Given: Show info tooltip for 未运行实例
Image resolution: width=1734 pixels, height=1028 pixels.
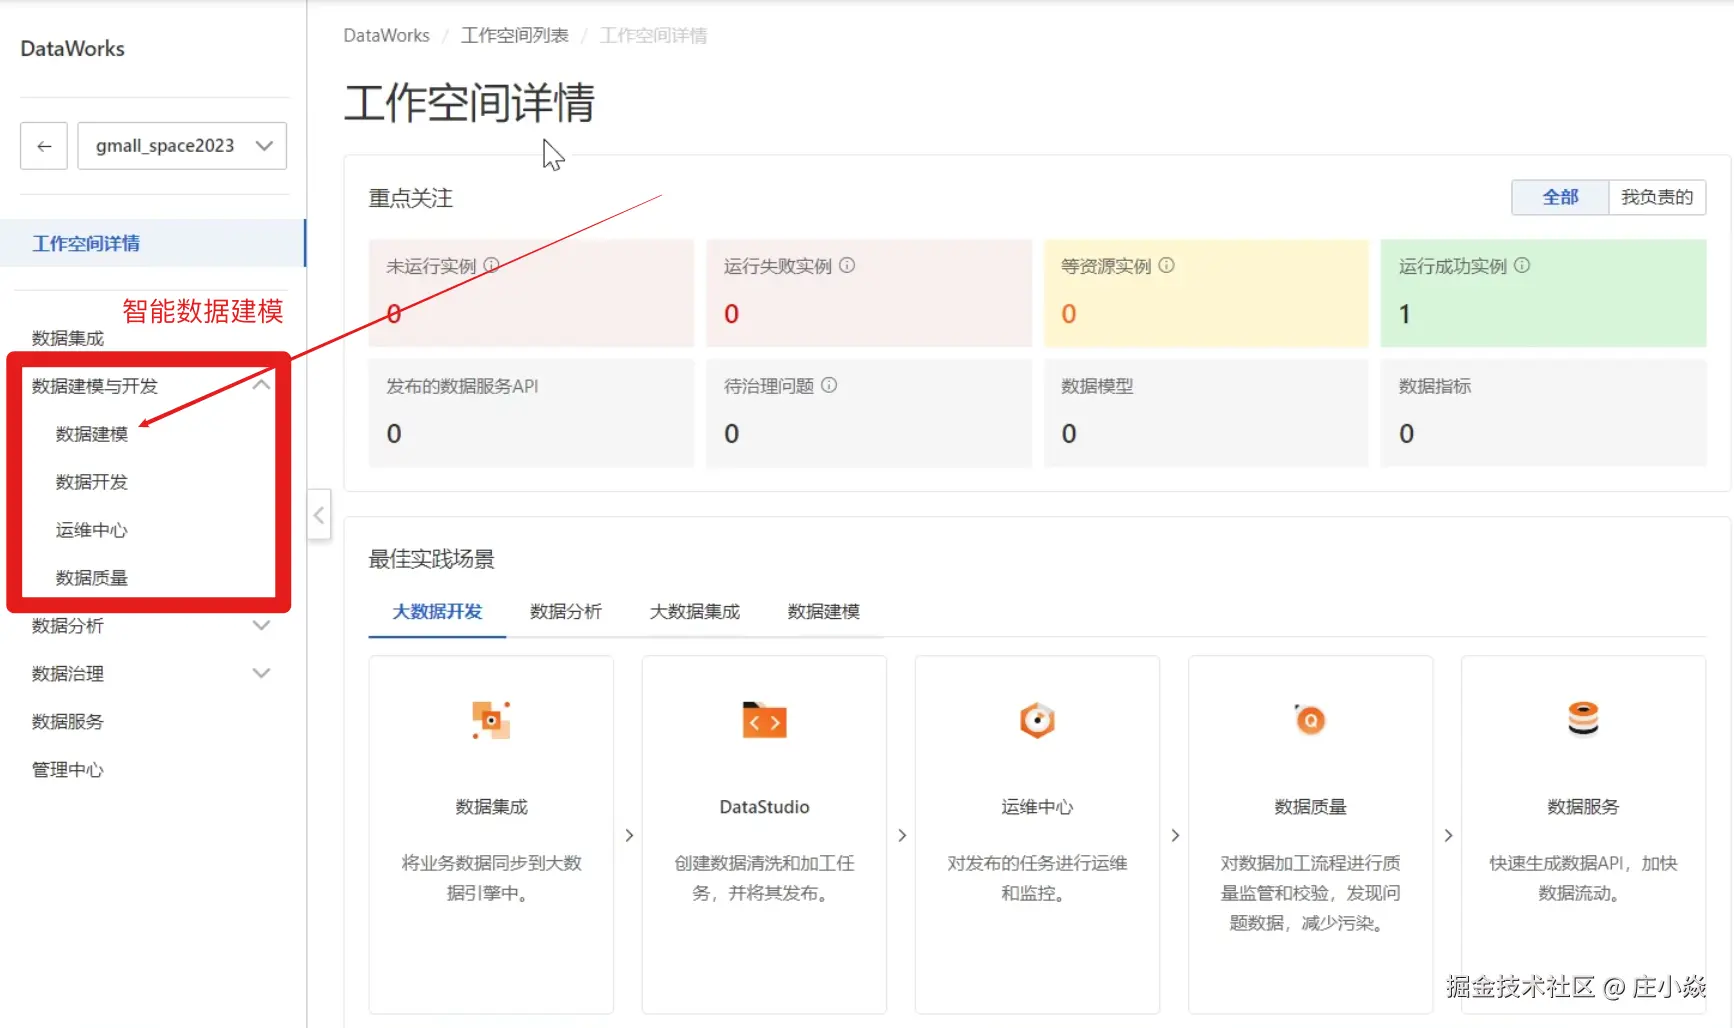Looking at the screenshot, I should (x=492, y=265).
